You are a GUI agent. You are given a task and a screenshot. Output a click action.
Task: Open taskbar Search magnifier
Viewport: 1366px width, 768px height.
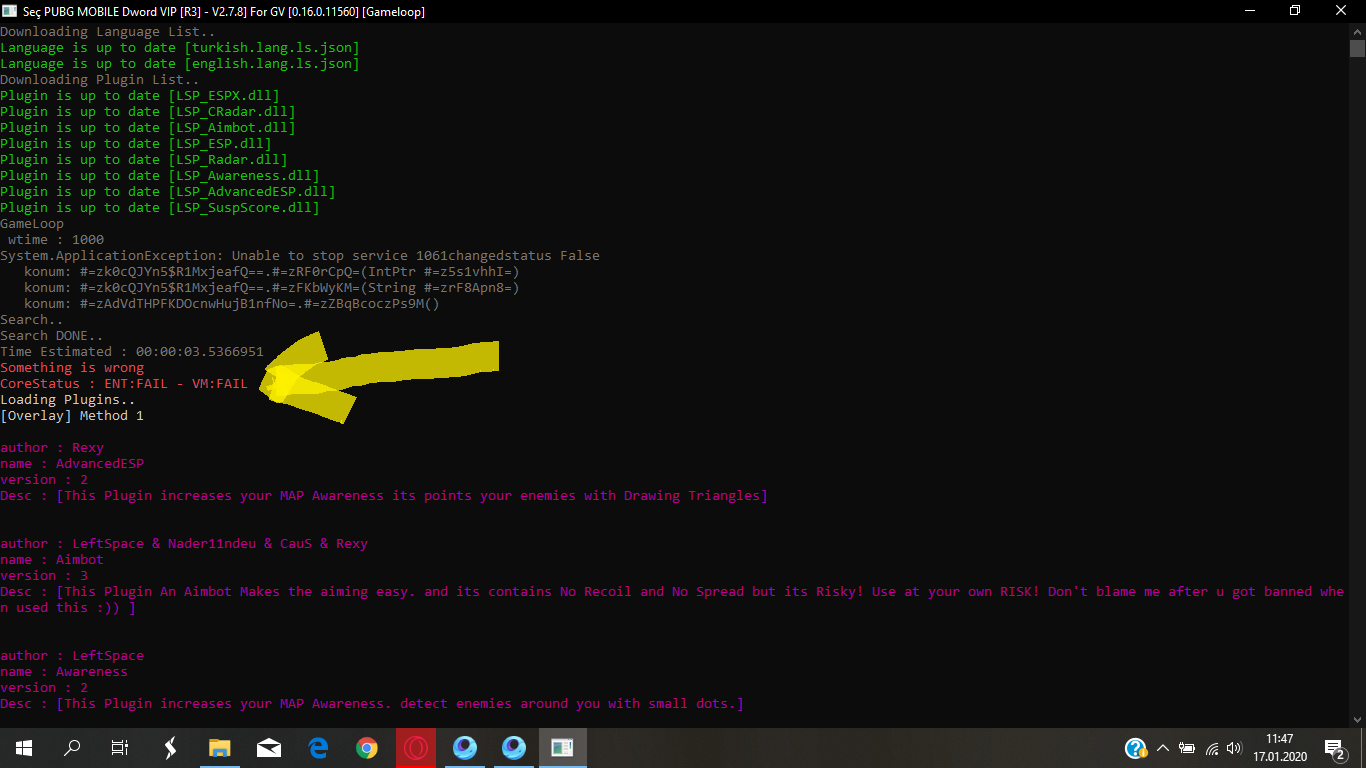(x=72, y=748)
